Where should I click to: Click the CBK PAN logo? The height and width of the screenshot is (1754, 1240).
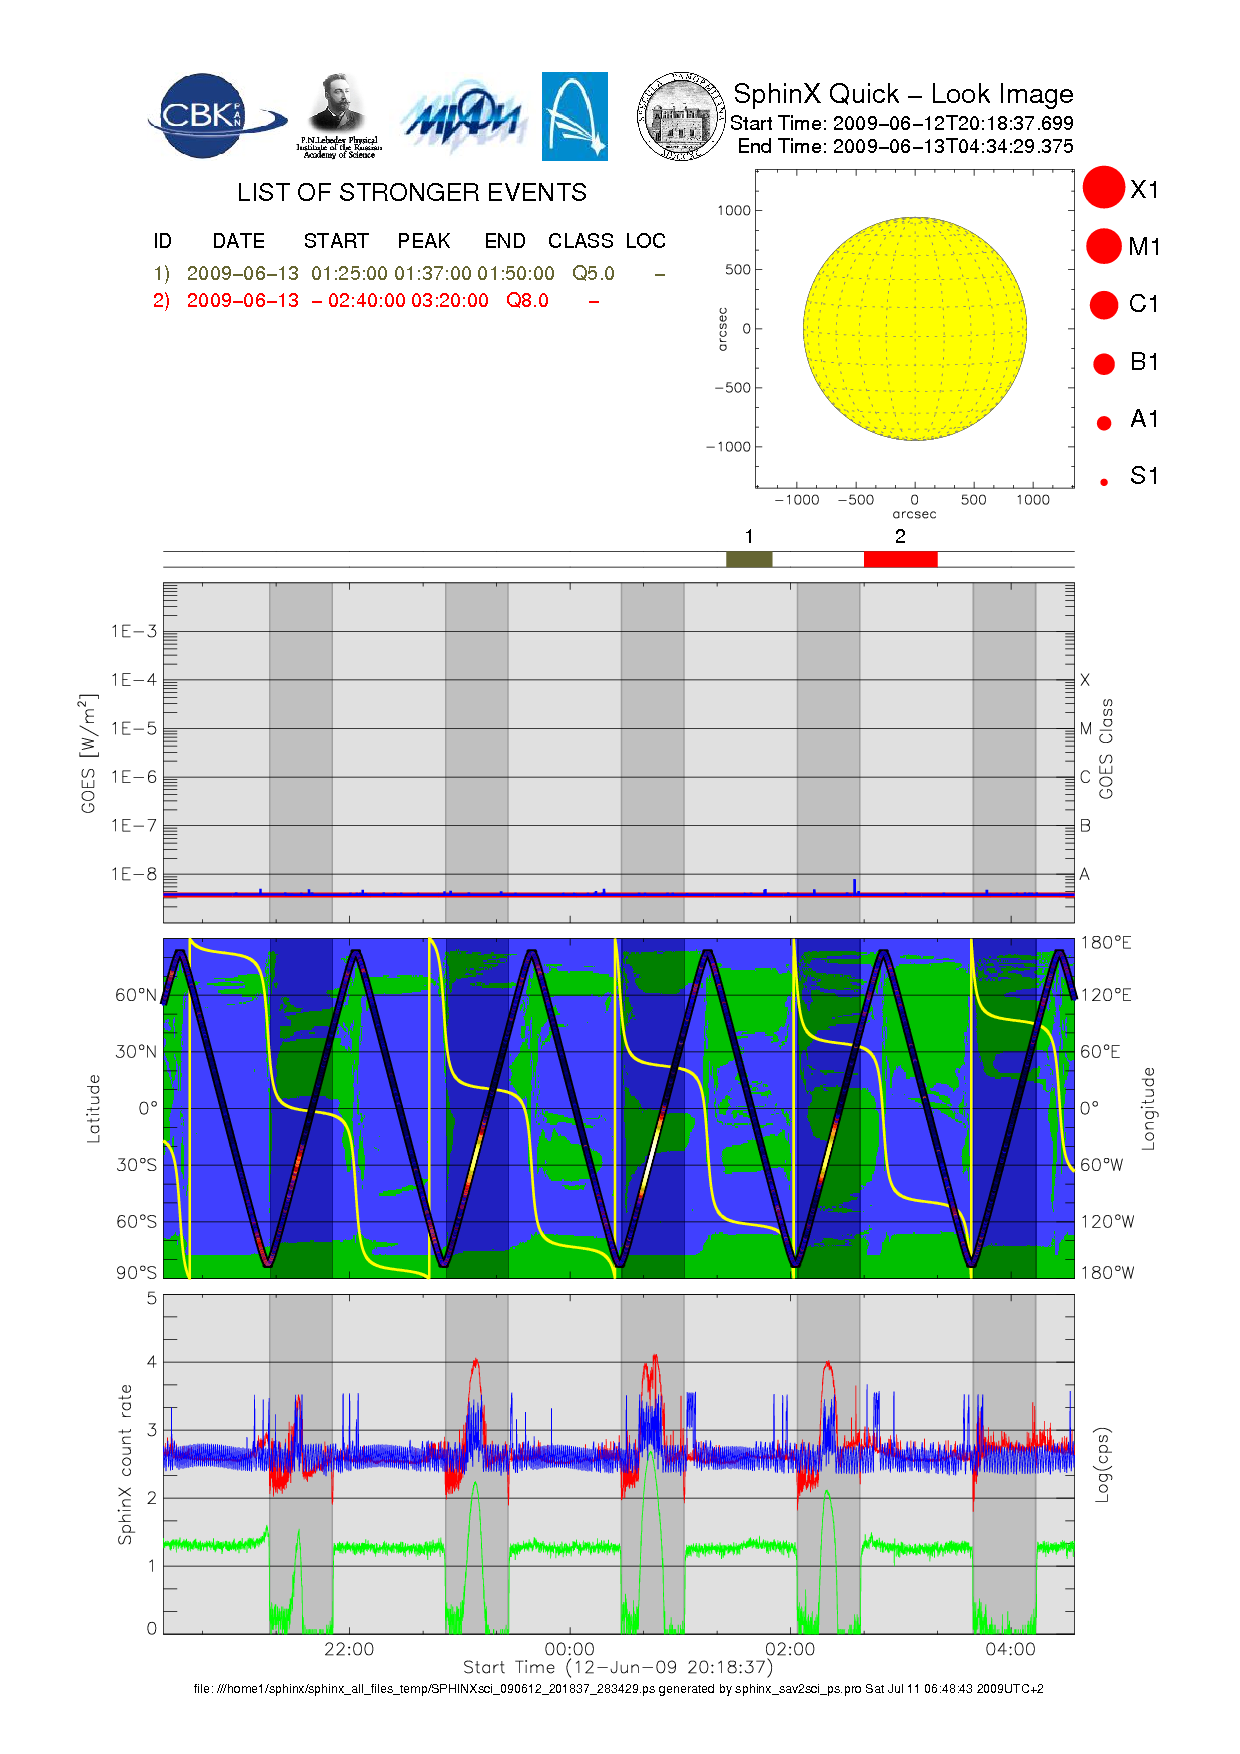click(x=213, y=116)
